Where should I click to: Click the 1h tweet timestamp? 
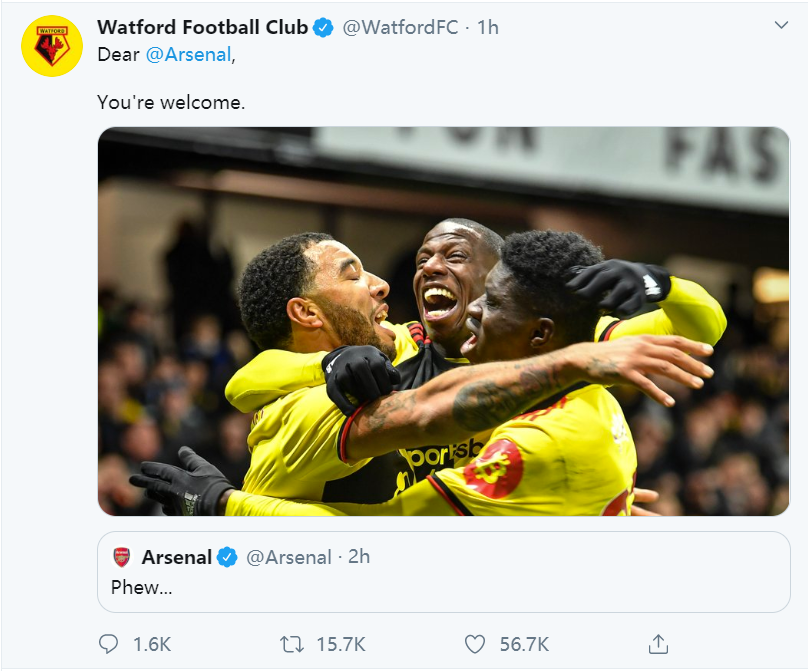pos(487,28)
